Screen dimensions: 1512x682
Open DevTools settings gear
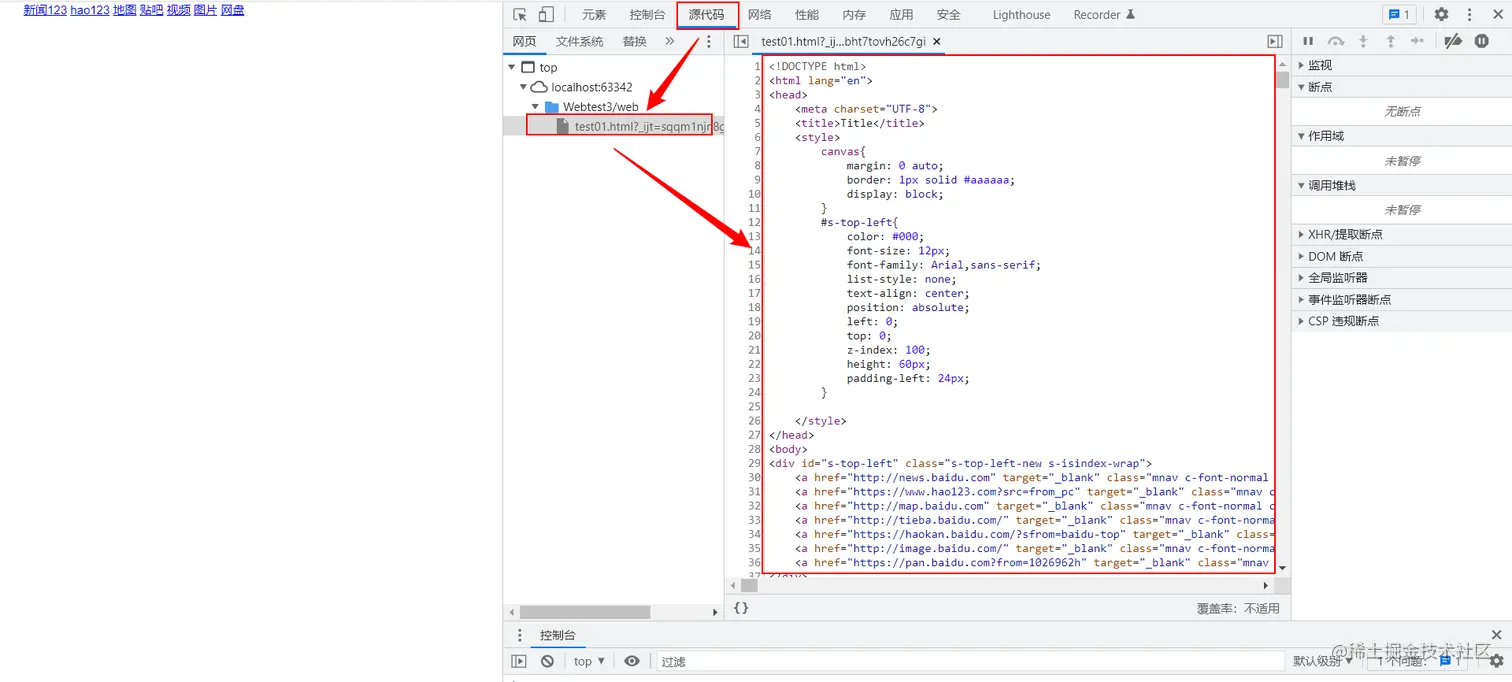(x=1441, y=15)
